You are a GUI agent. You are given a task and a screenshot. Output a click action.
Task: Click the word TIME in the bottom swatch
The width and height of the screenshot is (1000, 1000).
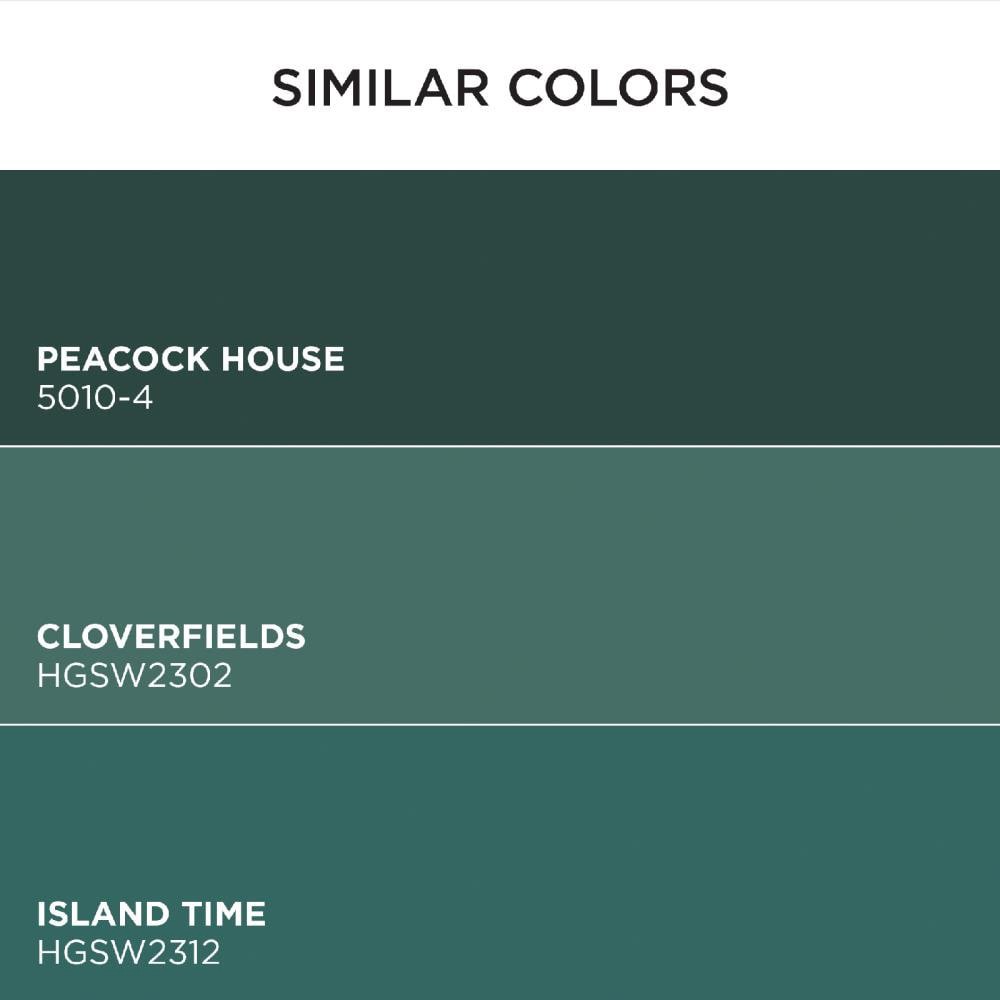(223, 914)
